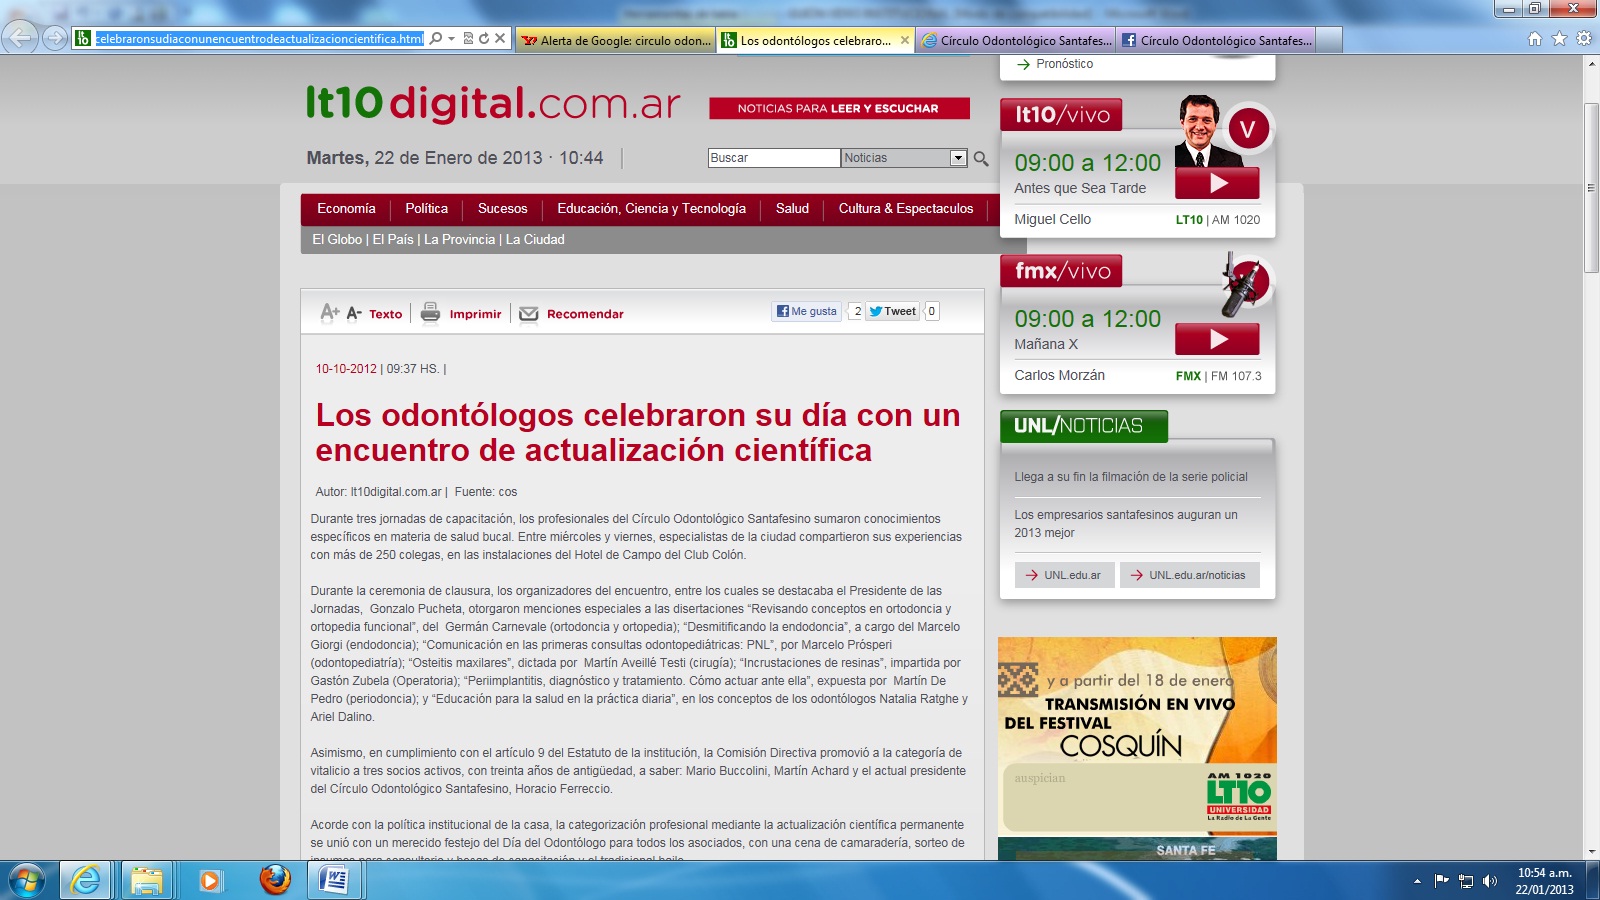
Task: Click the Pronóstico link
Action: tap(1064, 64)
